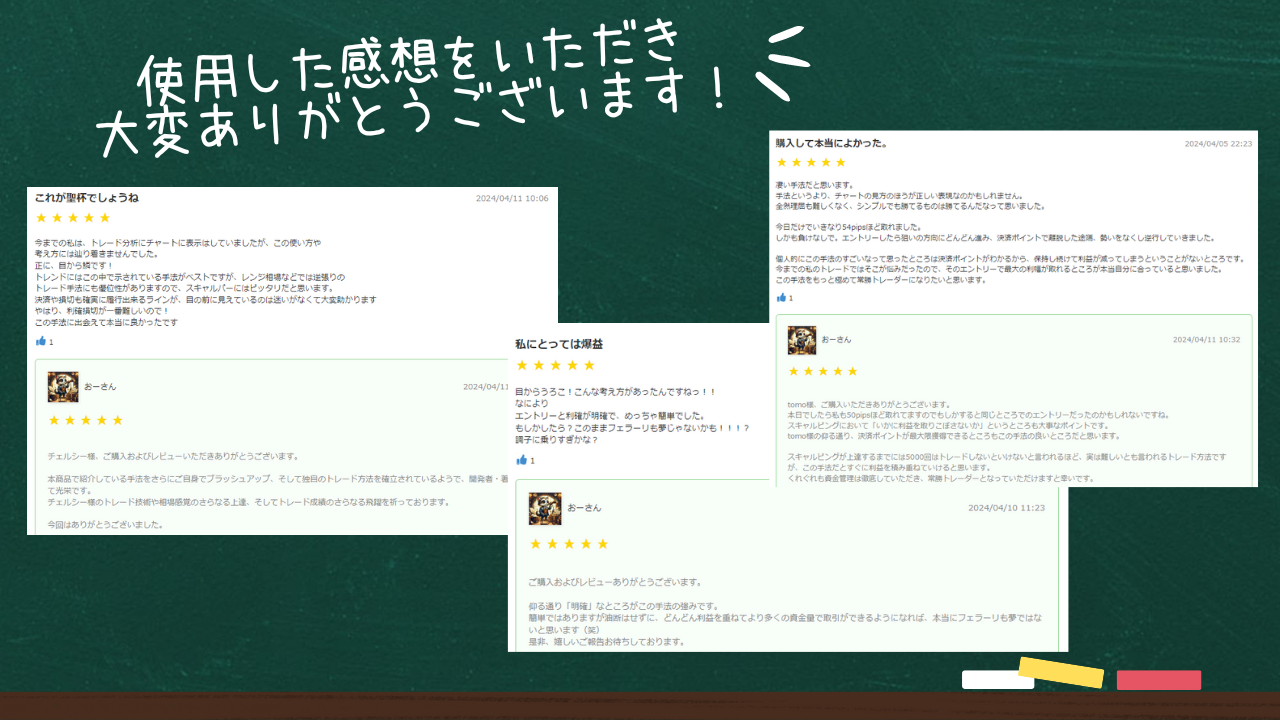The width and height of the screenshot is (1280, 720).
Task: Click the おーさん name in the 2024/04/10 reply
Action: click(x=584, y=508)
